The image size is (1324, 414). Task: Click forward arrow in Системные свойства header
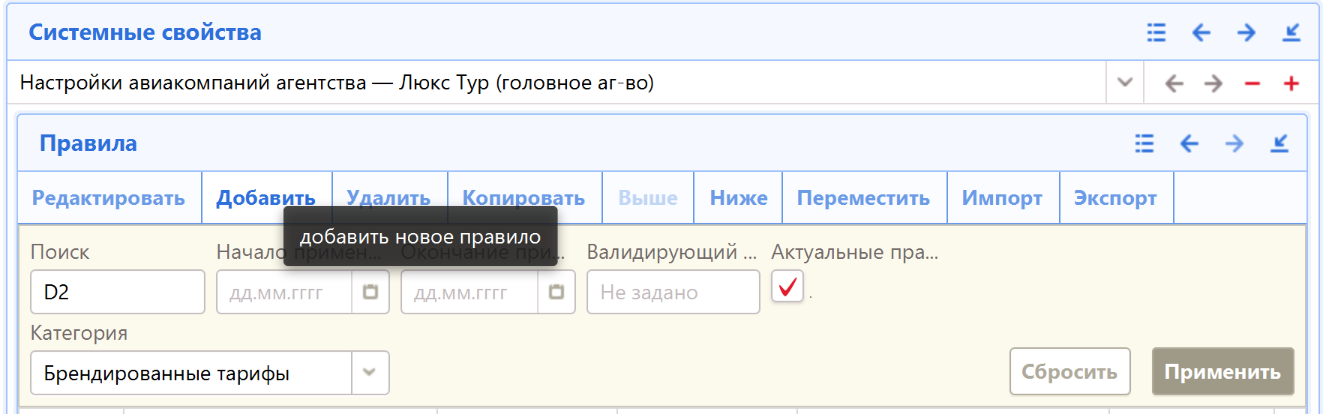(1246, 33)
